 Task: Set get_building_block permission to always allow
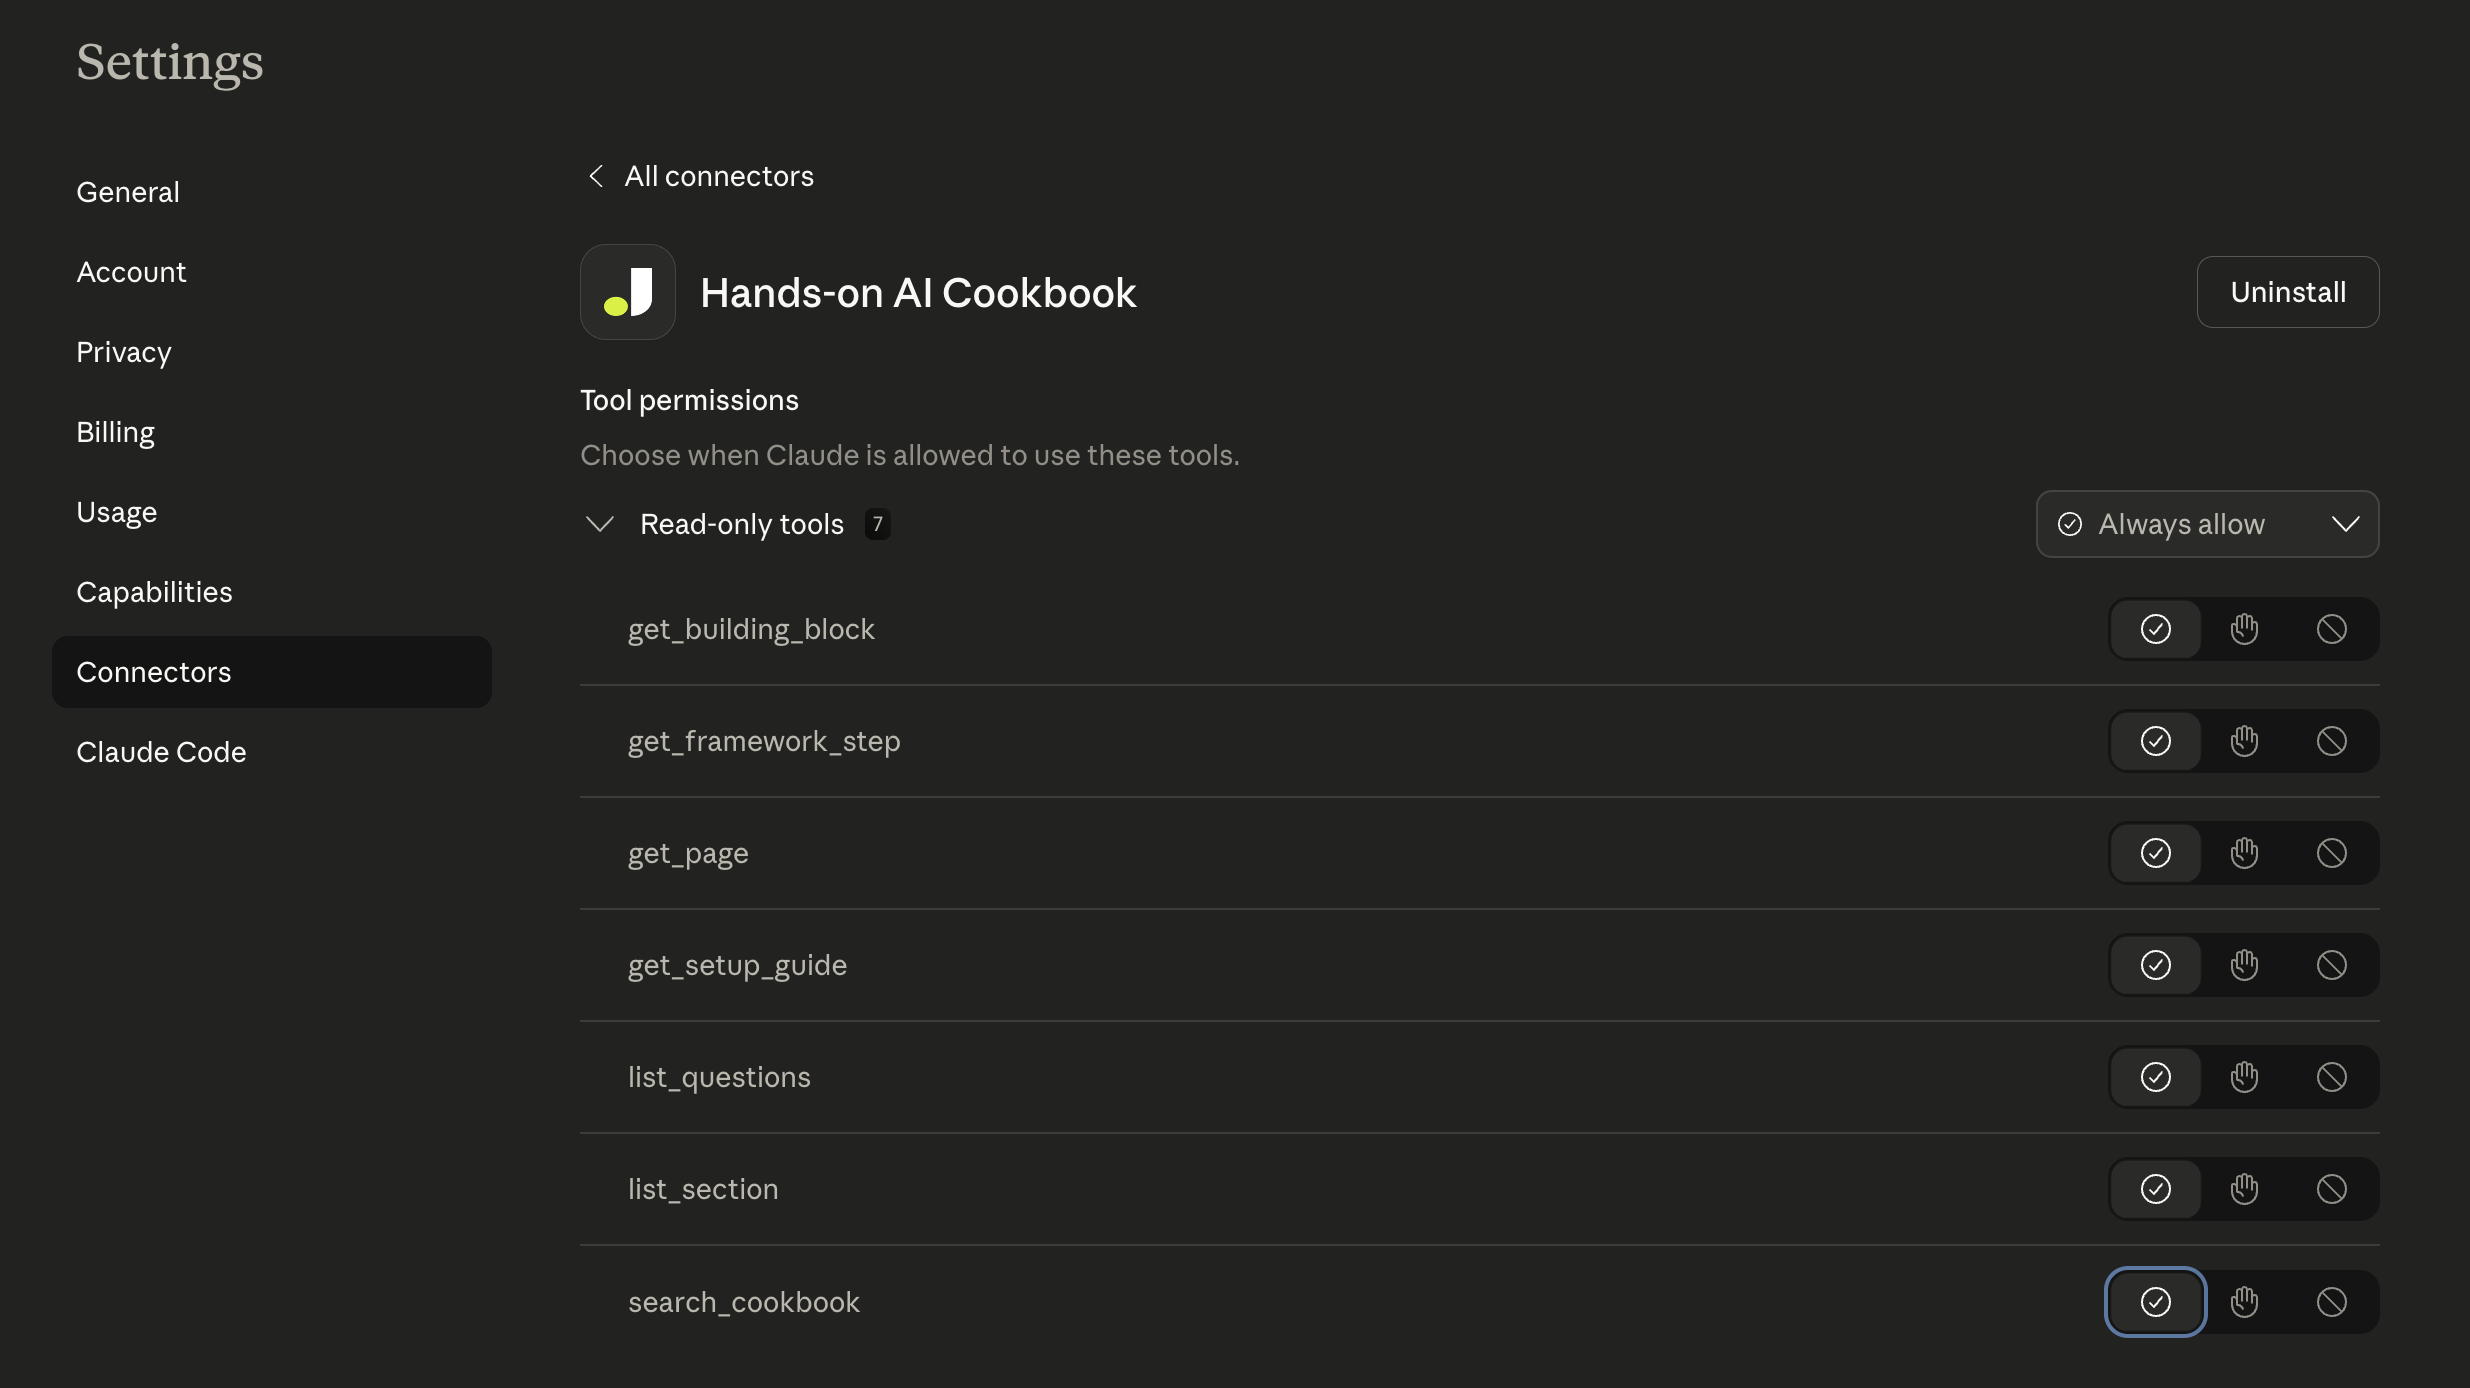[x=2155, y=629]
